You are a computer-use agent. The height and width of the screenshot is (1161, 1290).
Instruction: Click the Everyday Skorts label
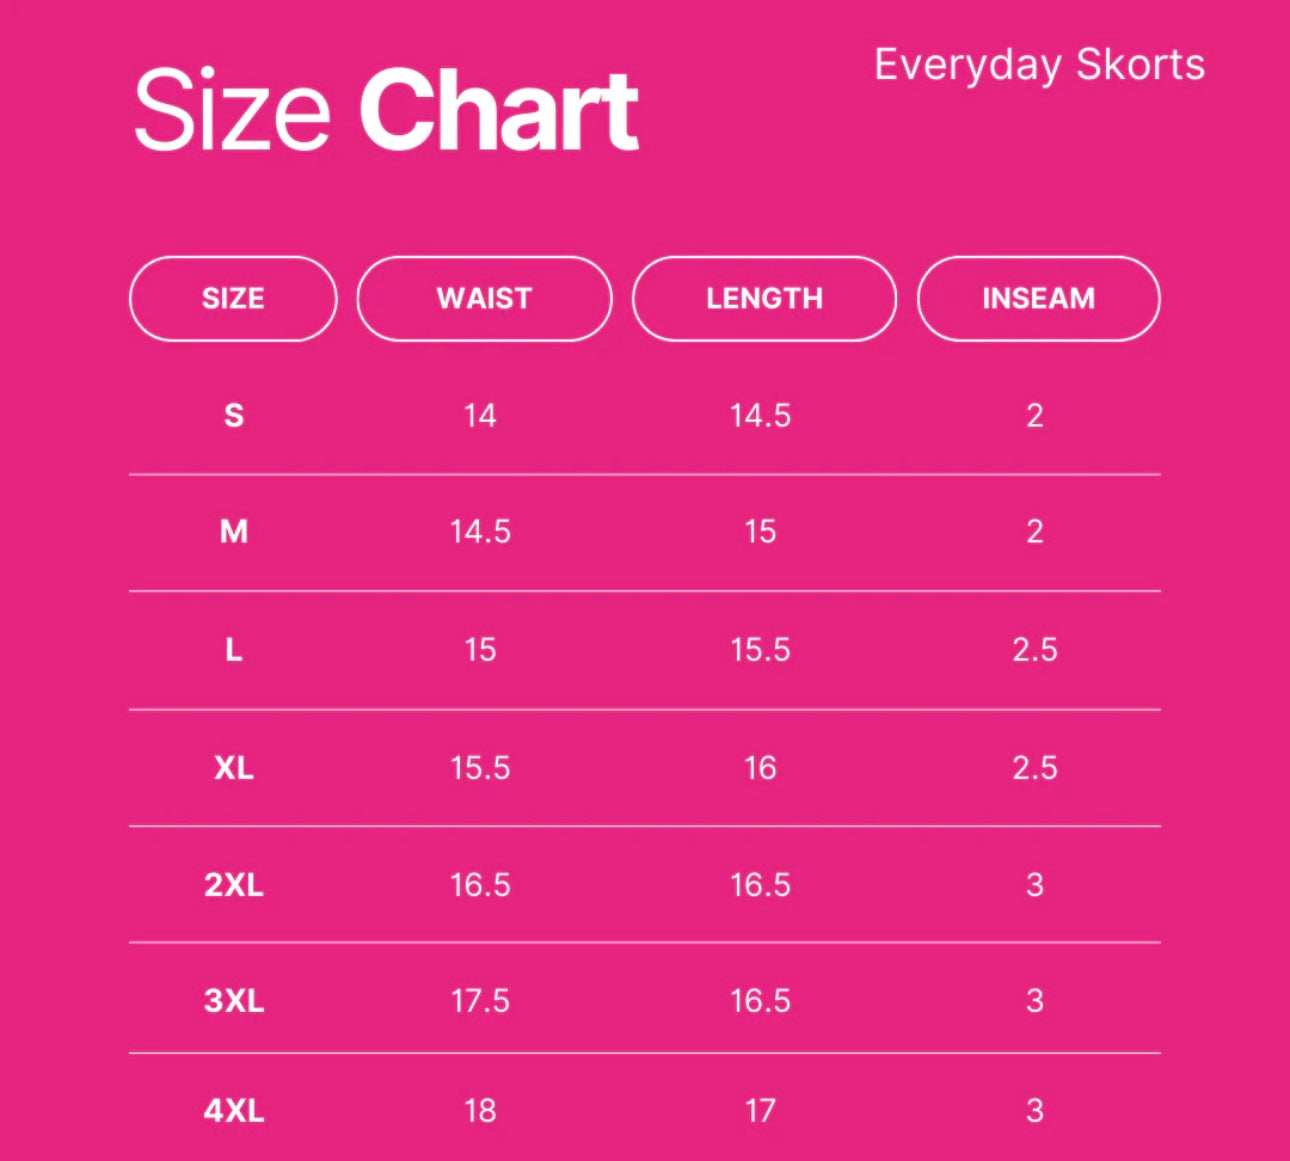(1039, 65)
